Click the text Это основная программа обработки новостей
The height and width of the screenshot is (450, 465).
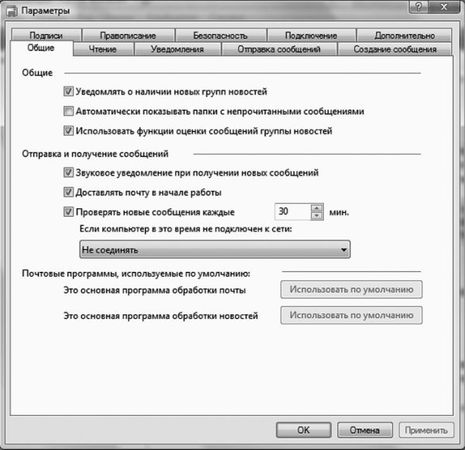[161, 316]
